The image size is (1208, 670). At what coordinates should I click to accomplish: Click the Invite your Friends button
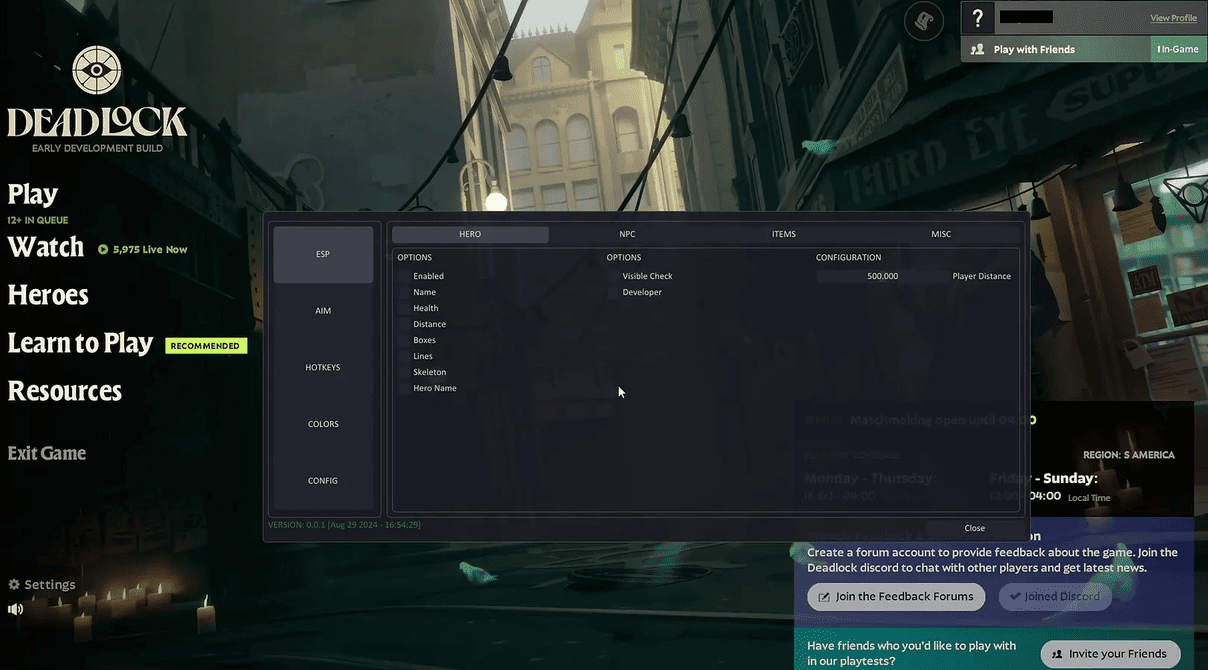point(1110,654)
